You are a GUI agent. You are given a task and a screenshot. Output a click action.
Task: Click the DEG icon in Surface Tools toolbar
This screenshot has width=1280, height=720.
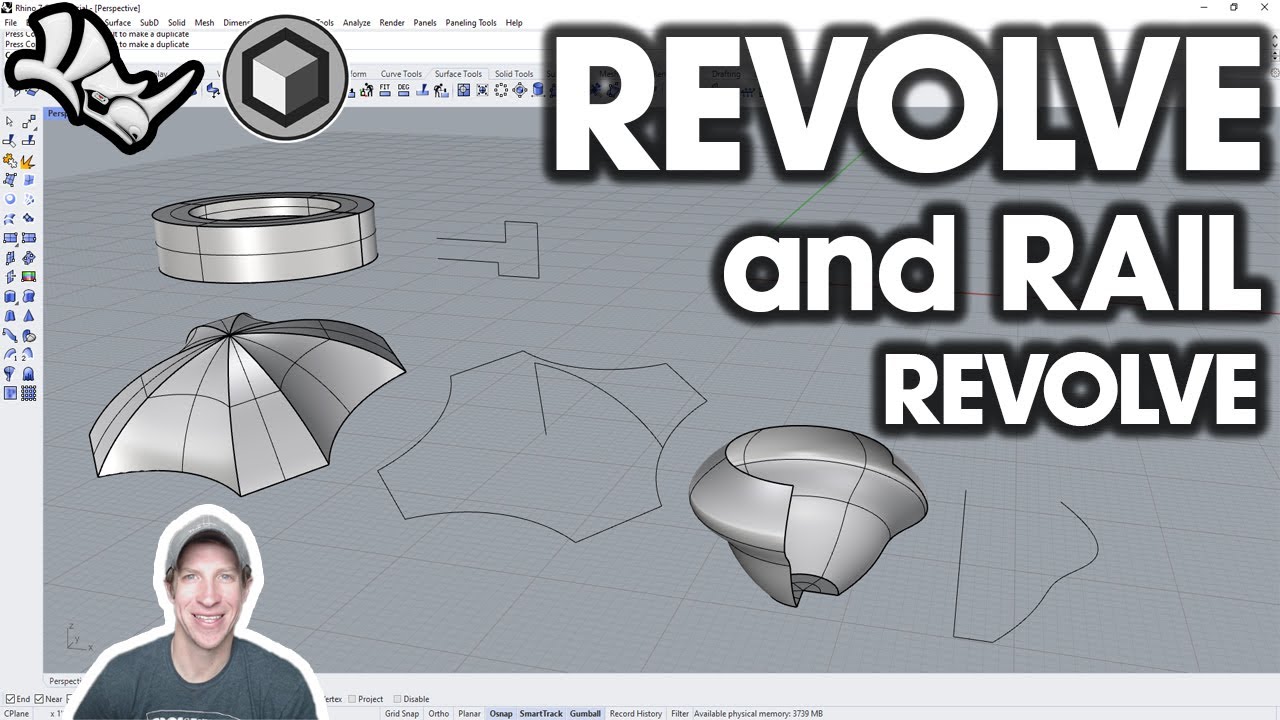(403, 90)
